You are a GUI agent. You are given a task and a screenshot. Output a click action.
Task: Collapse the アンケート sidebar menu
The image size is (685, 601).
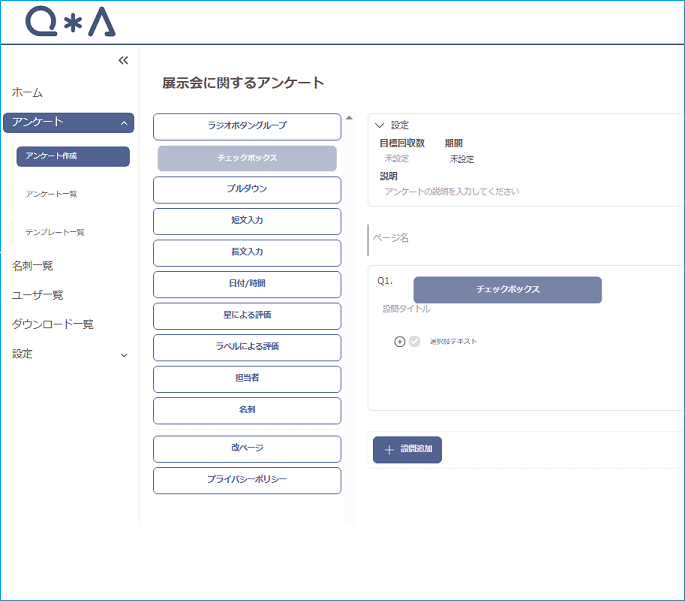(124, 123)
